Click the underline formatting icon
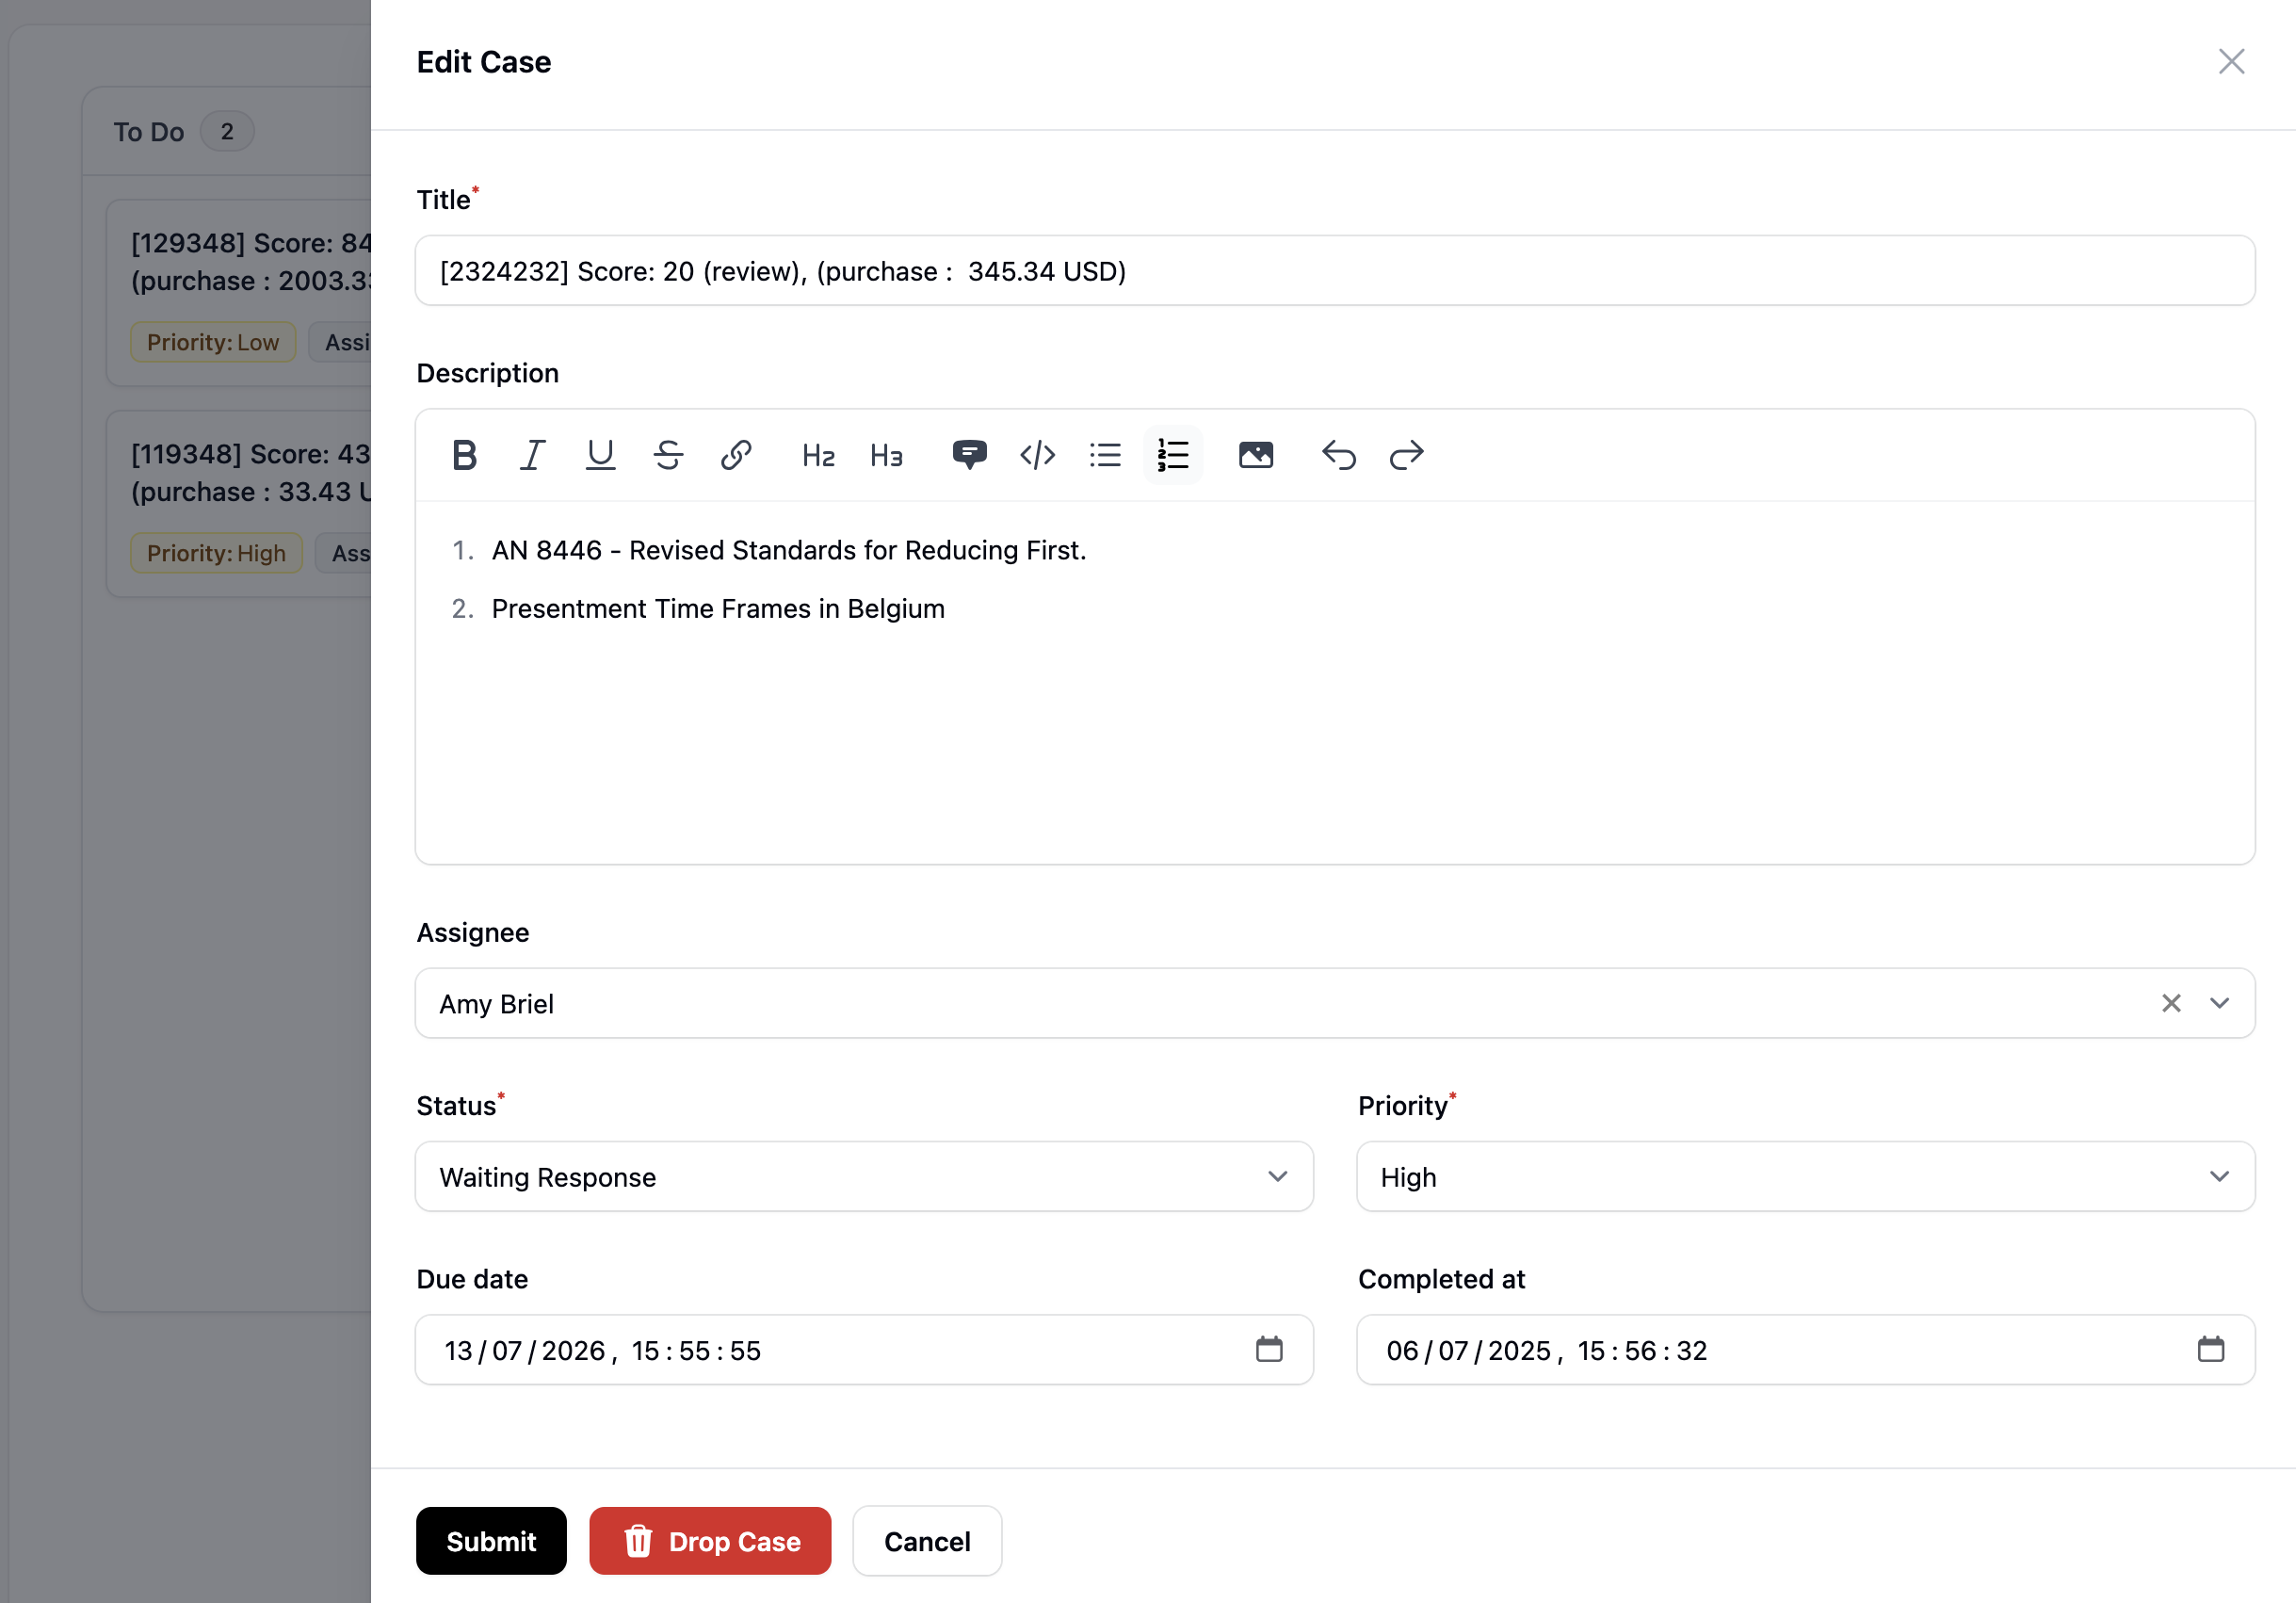This screenshot has height=1603, width=2296. 600,455
